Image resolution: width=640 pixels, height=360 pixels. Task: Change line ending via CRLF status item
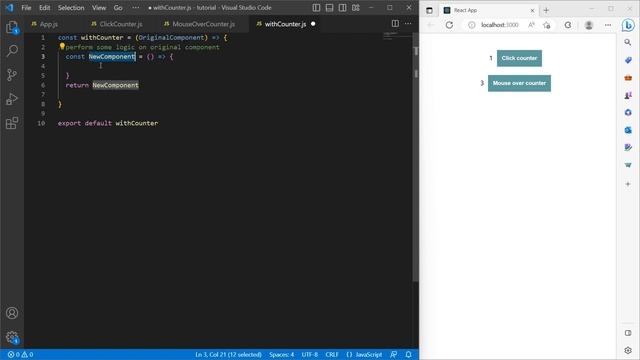tap(332, 354)
